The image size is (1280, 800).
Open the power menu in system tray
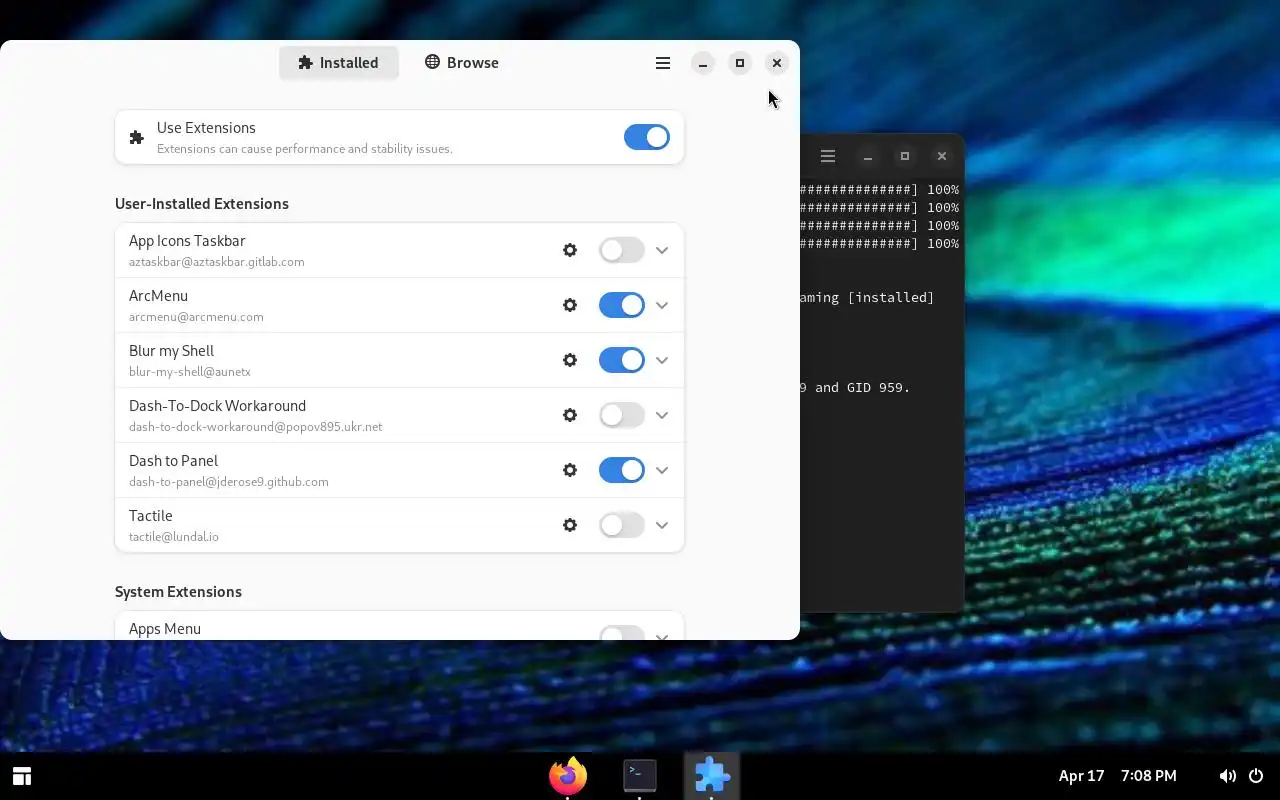[x=1256, y=776]
